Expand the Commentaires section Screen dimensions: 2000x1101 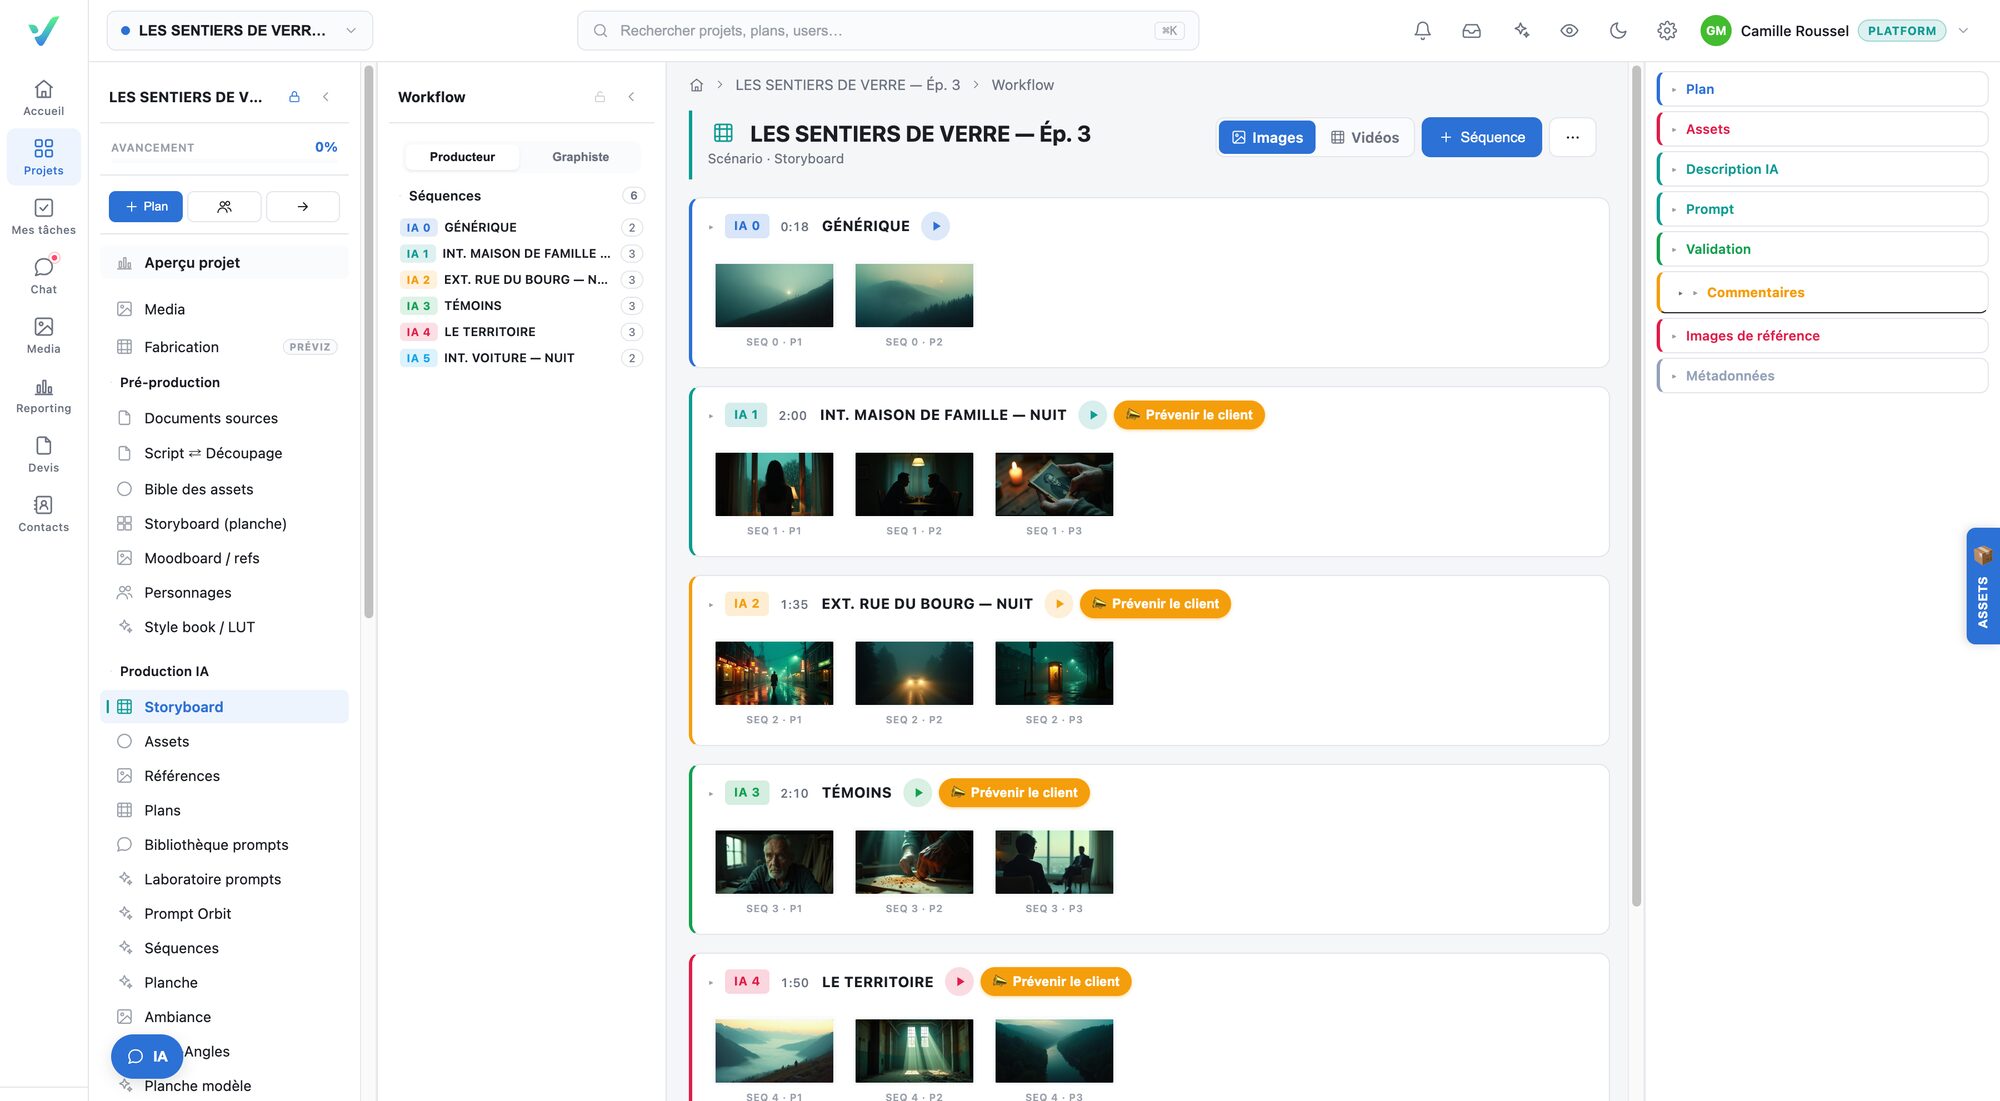[x=1822, y=292]
